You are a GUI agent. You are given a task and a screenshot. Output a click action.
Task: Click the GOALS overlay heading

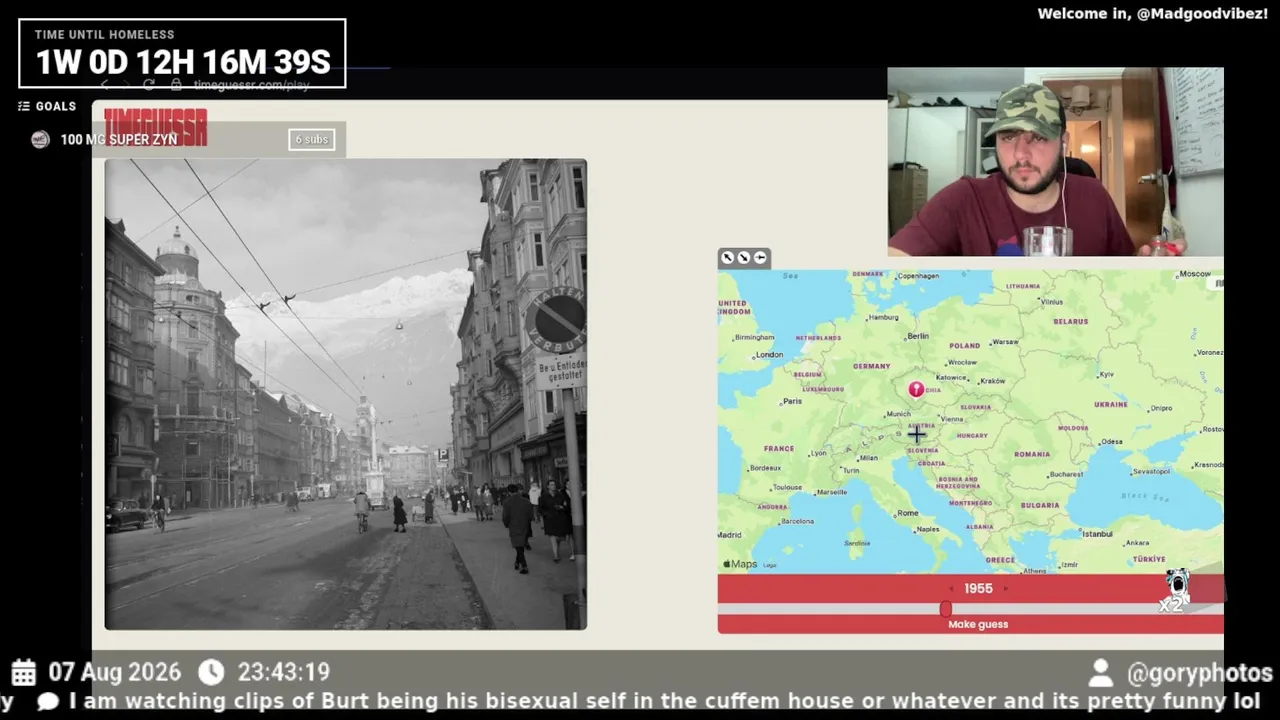point(56,106)
